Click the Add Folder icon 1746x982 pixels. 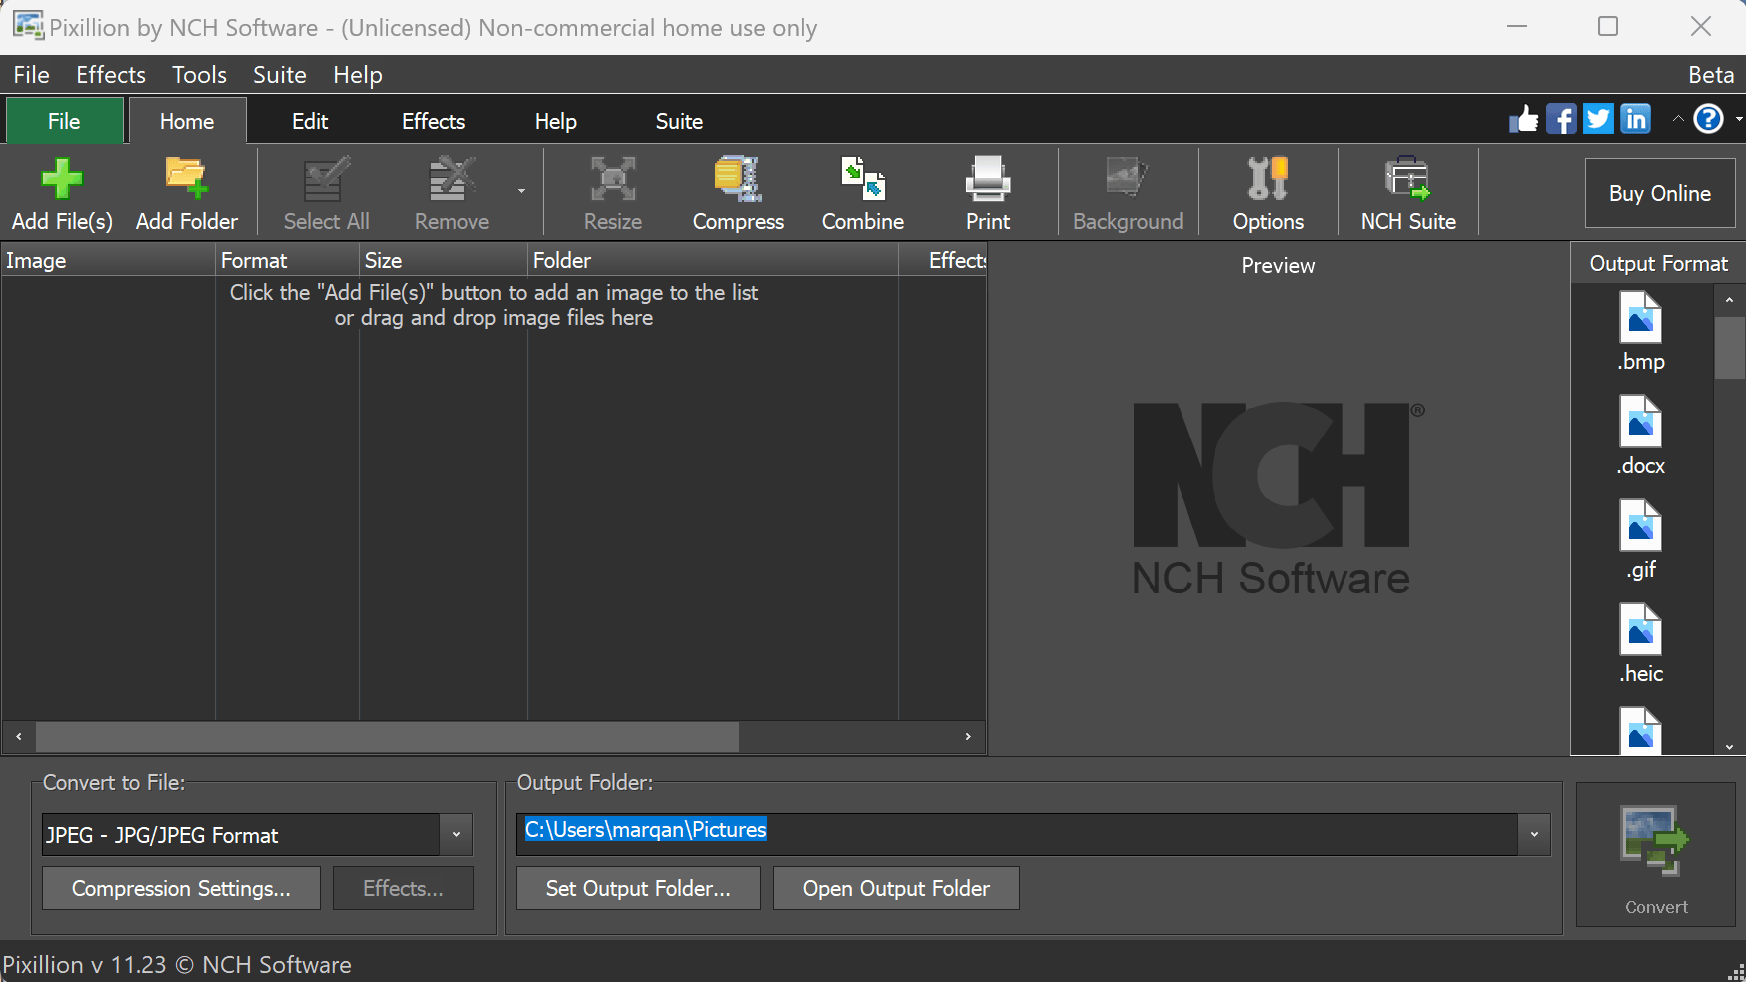[x=186, y=180]
